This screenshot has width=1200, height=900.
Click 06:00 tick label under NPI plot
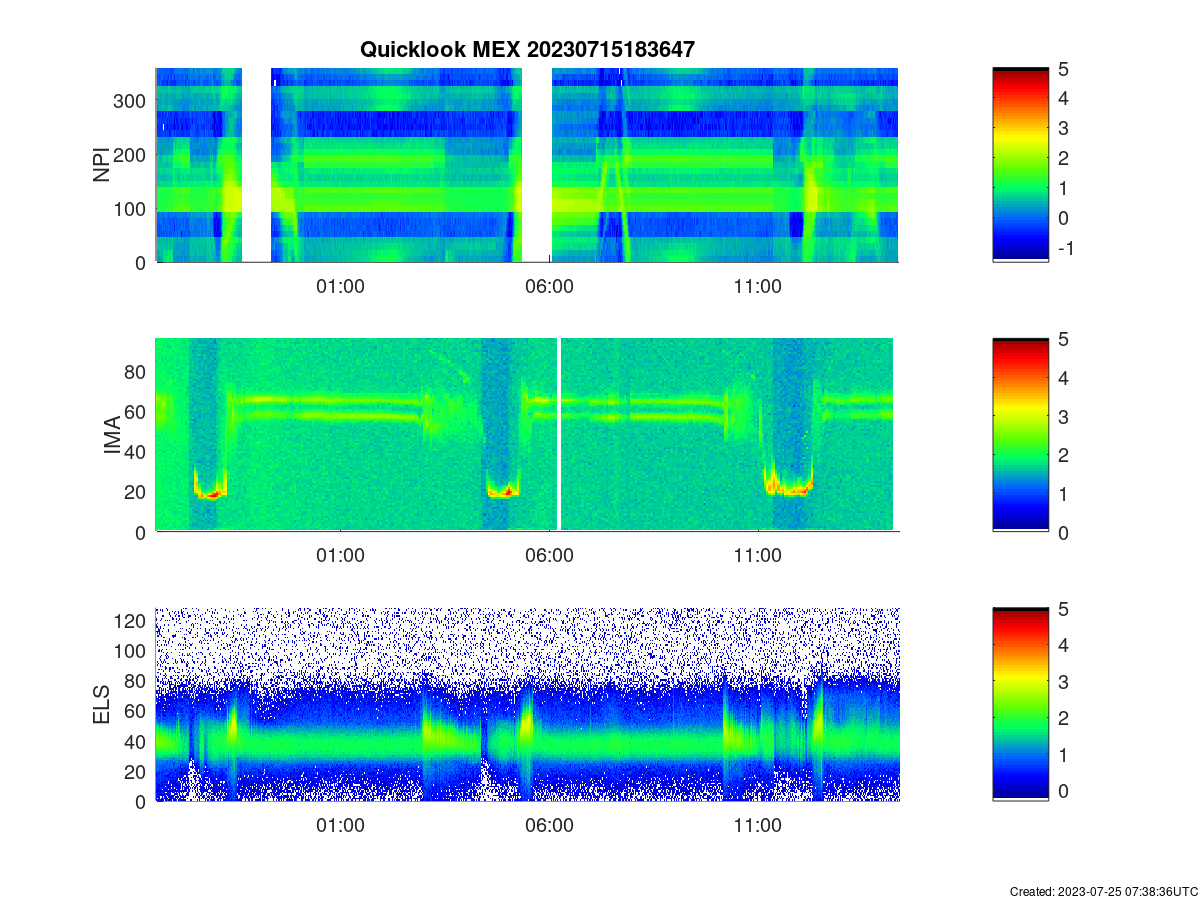point(549,286)
